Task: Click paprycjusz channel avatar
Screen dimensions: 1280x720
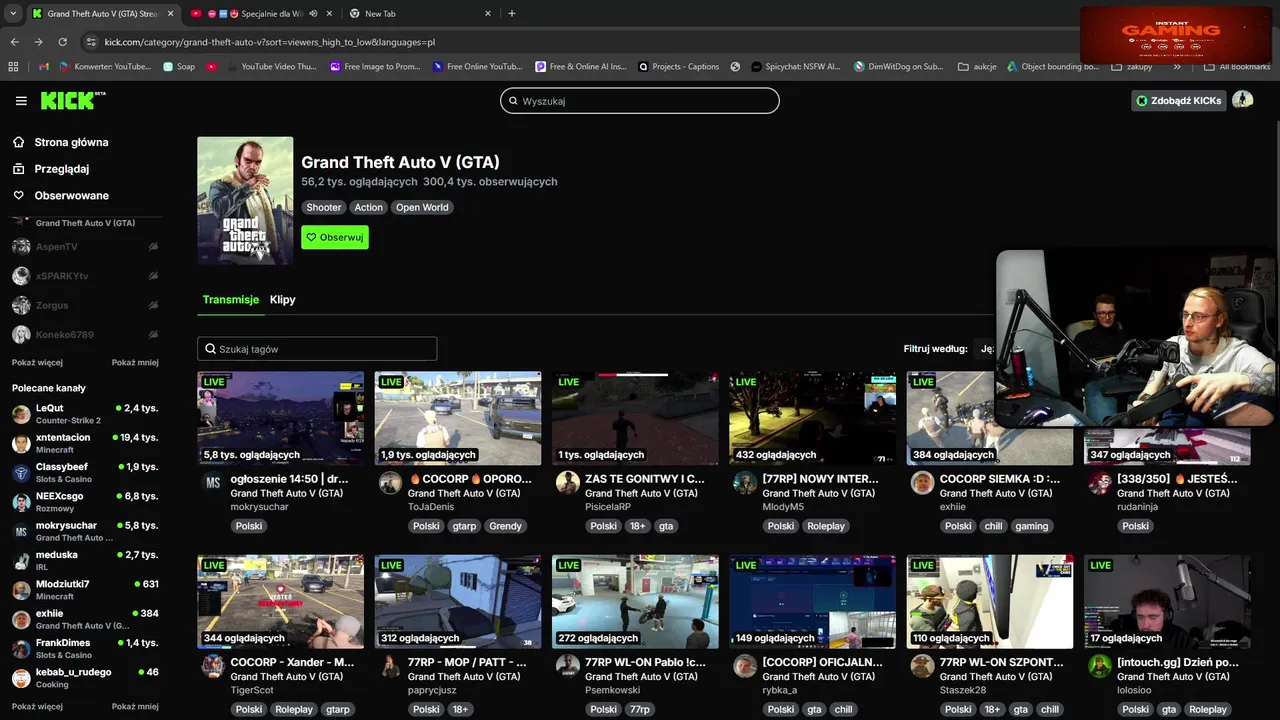Action: tap(390, 666)
